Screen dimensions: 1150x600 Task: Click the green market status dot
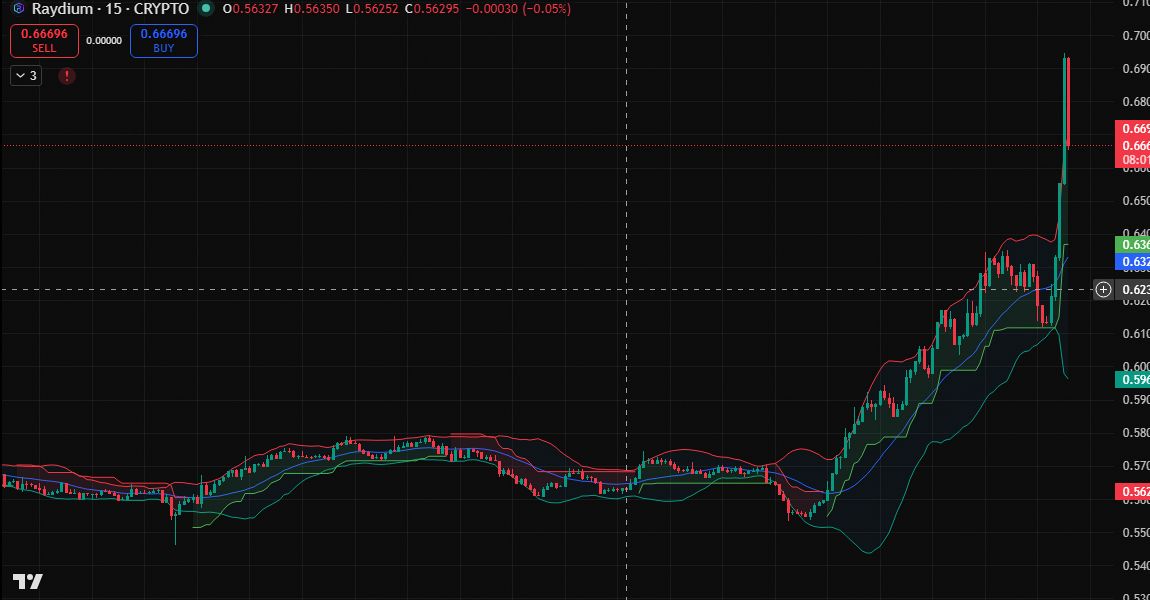click(x=206, y=9)
